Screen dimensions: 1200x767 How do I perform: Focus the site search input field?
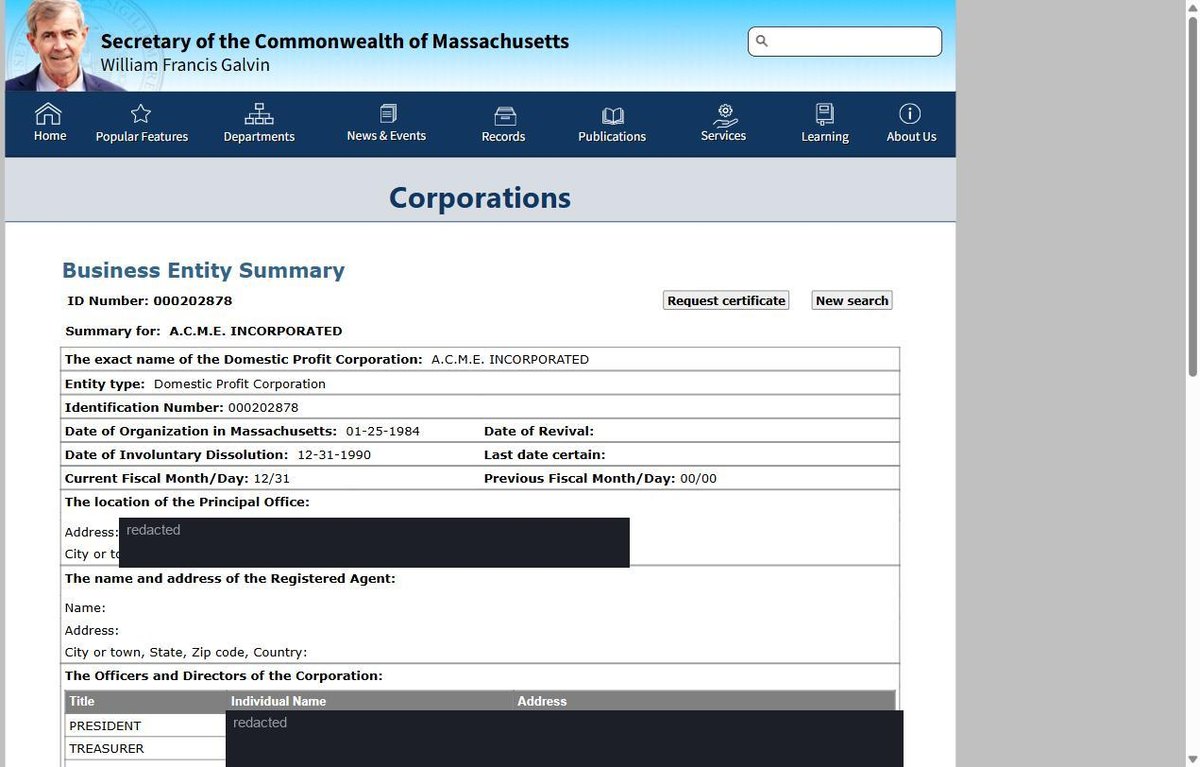click(x=845, y=41)
